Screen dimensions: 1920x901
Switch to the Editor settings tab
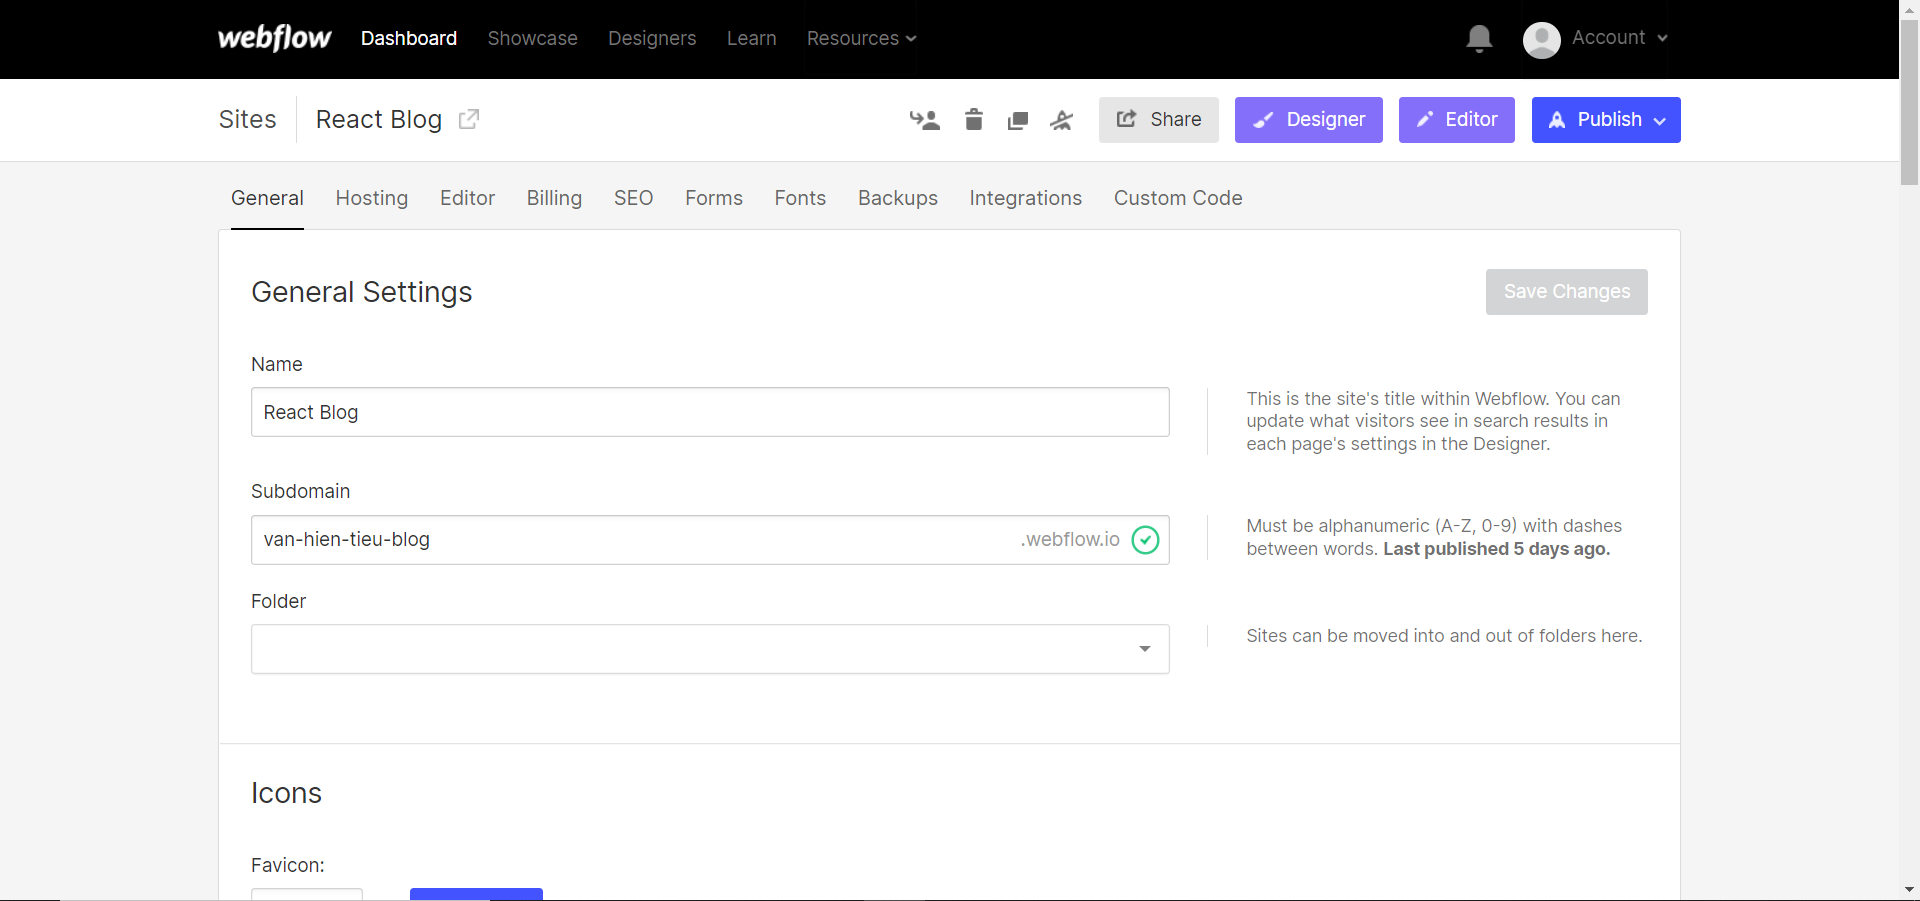(468, 198)
